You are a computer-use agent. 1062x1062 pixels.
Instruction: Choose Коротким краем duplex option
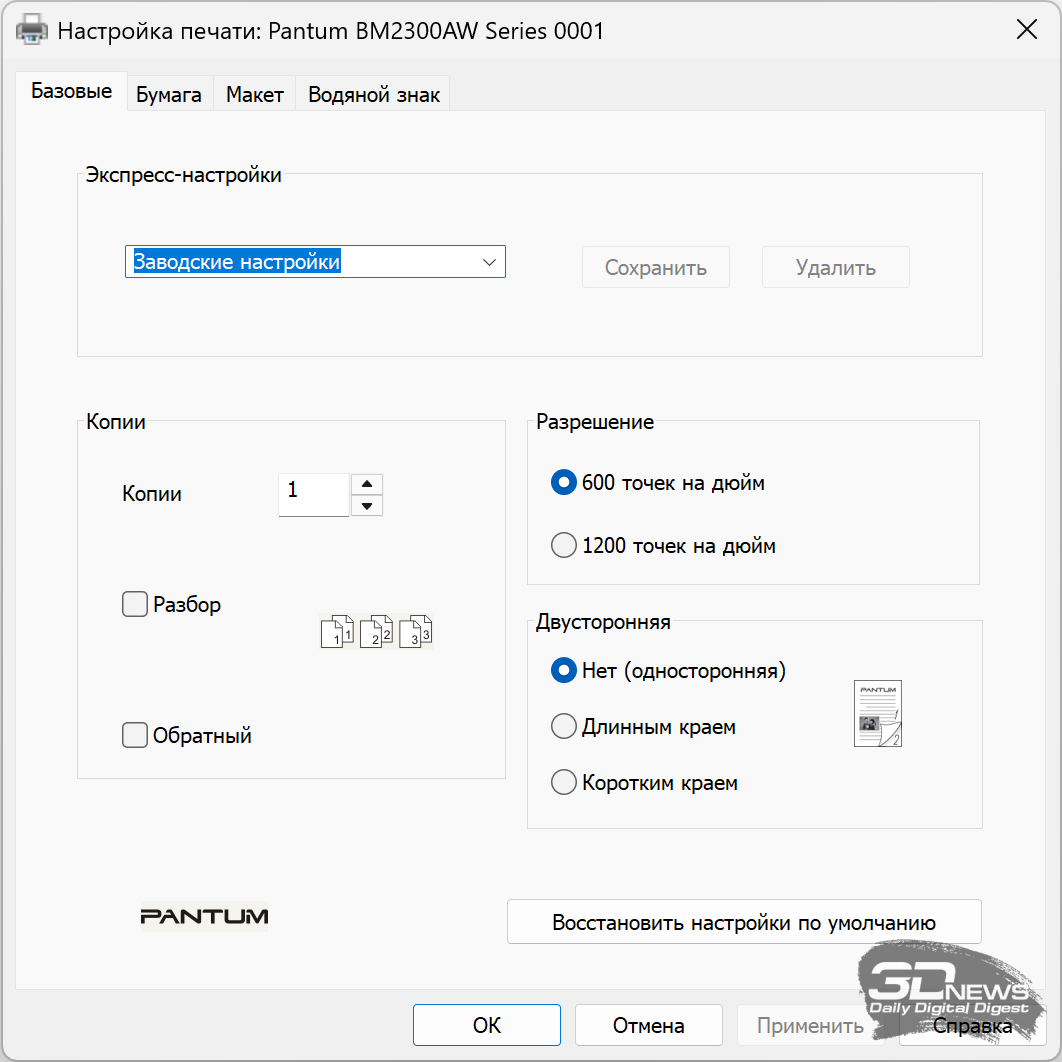564,782
